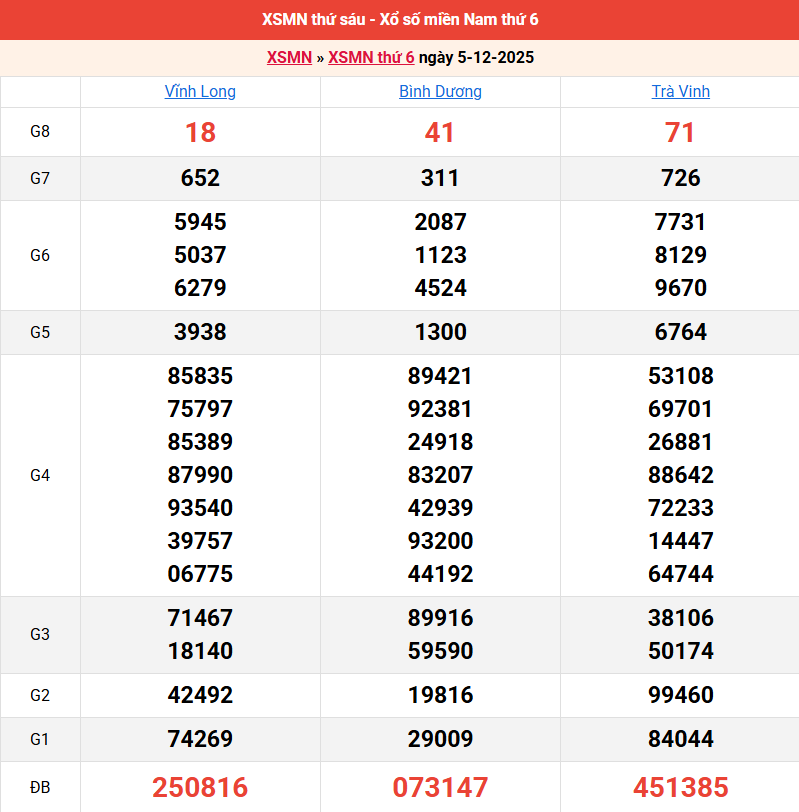Viewport: 799px width, 812px height.
Task: Open the "XSMN thứ 6" breadcrumb link
Action: (x=371, y=57)
